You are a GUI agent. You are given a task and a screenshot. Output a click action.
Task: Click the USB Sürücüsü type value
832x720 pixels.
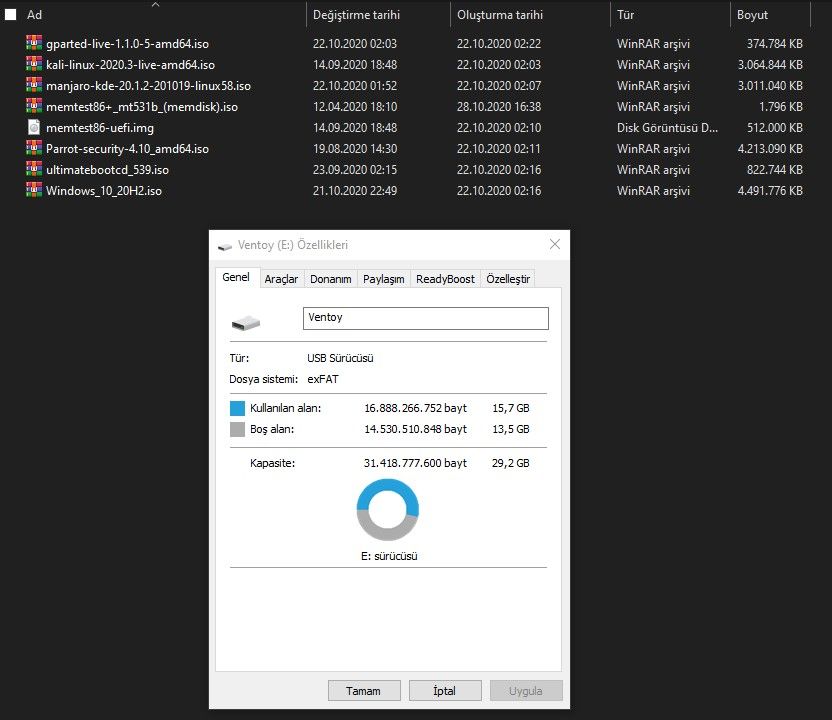click(340, 358)
